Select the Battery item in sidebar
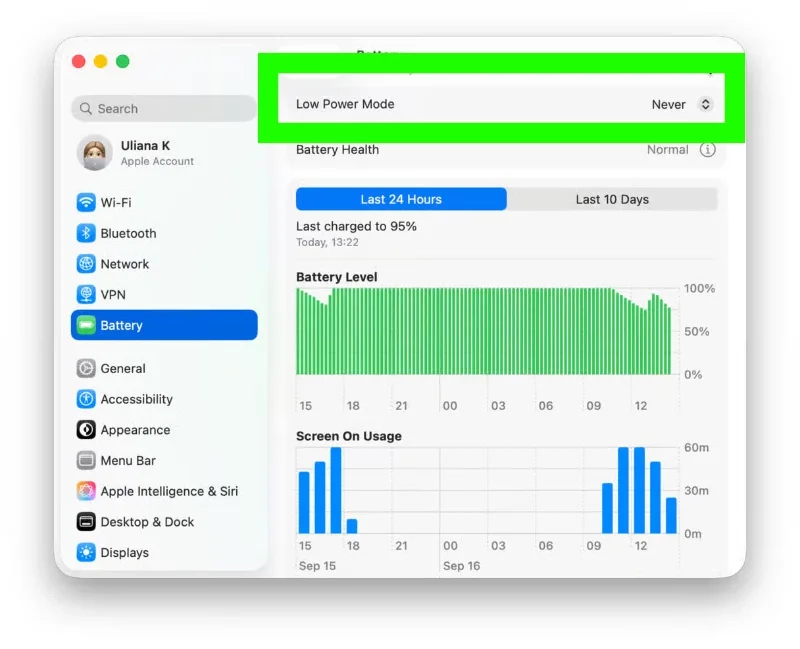800x649 pixels. click(x=164, y=325)
